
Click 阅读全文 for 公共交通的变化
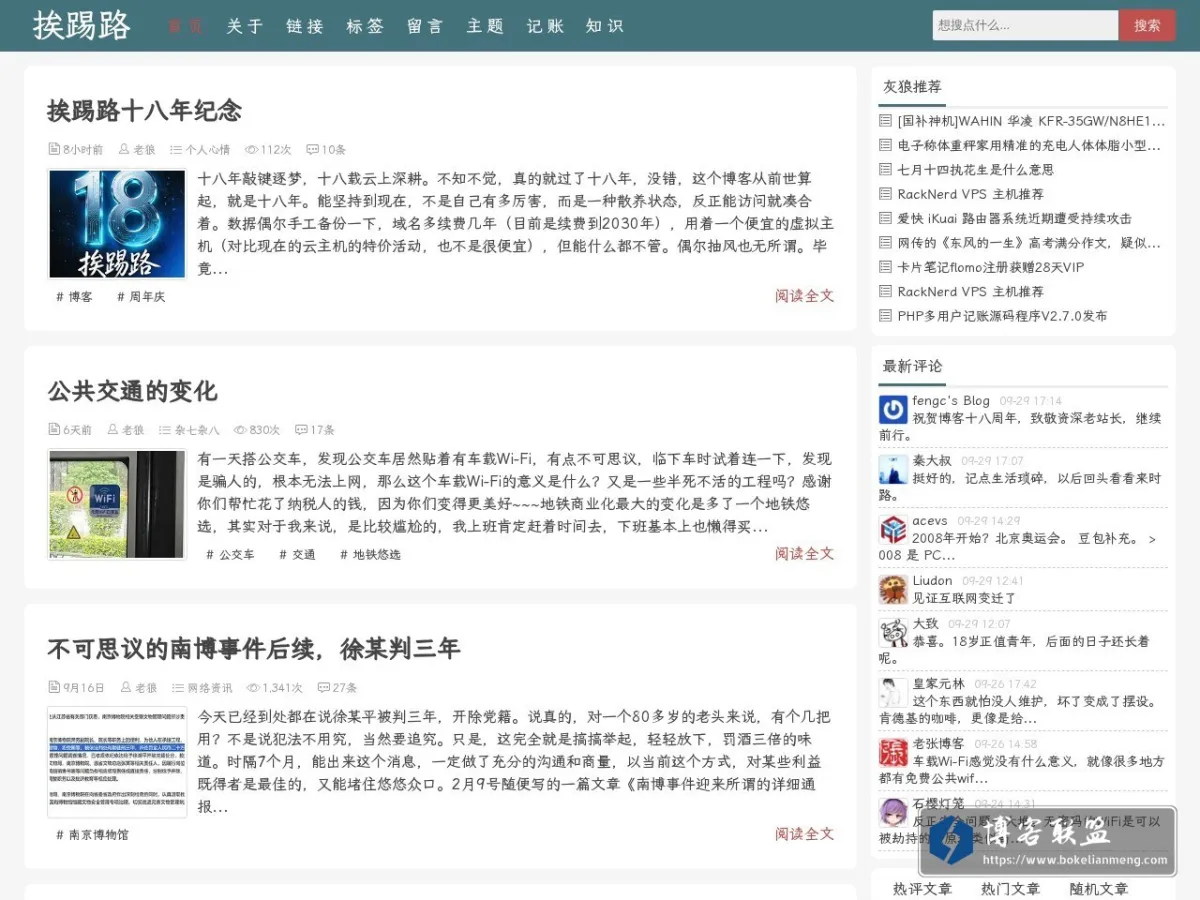coord(804,554)
